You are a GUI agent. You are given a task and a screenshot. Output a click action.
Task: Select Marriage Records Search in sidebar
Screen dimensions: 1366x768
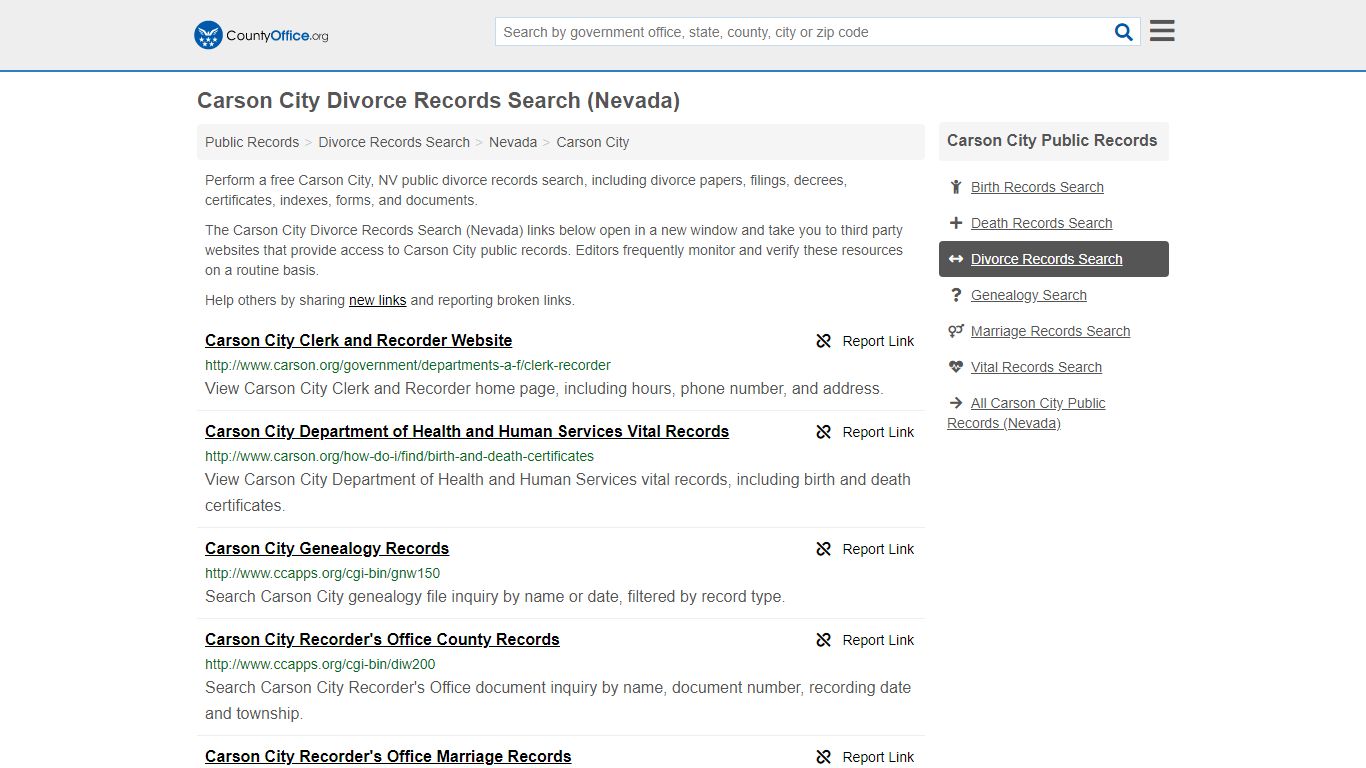tap(1050, 331)
